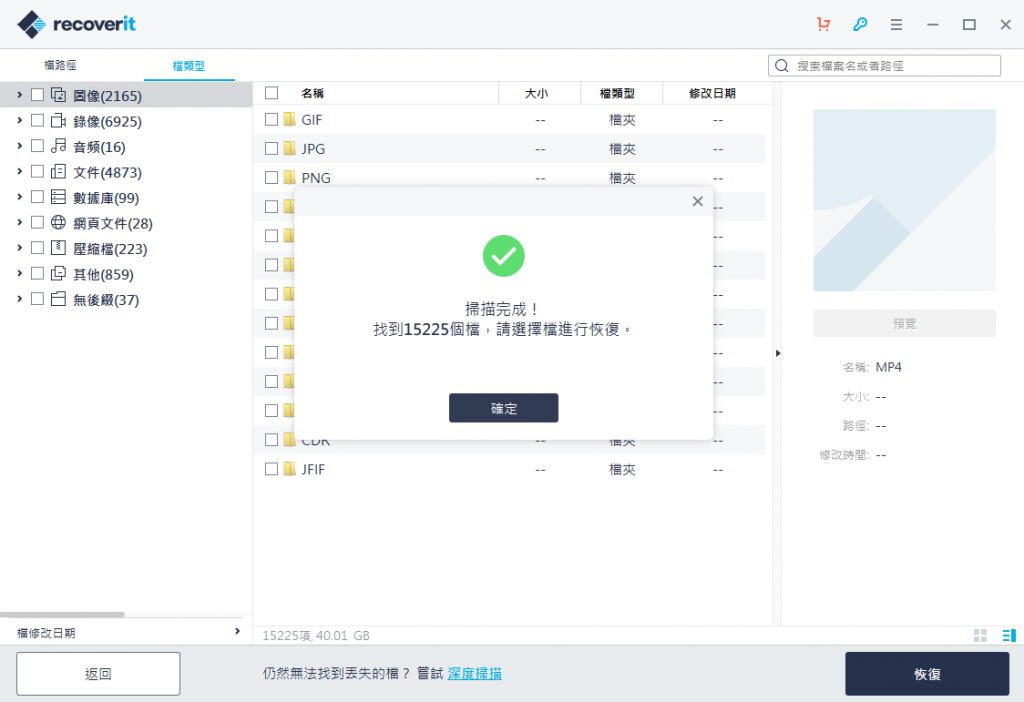Open the 深度掃描 deep scan link

point(474,673)
